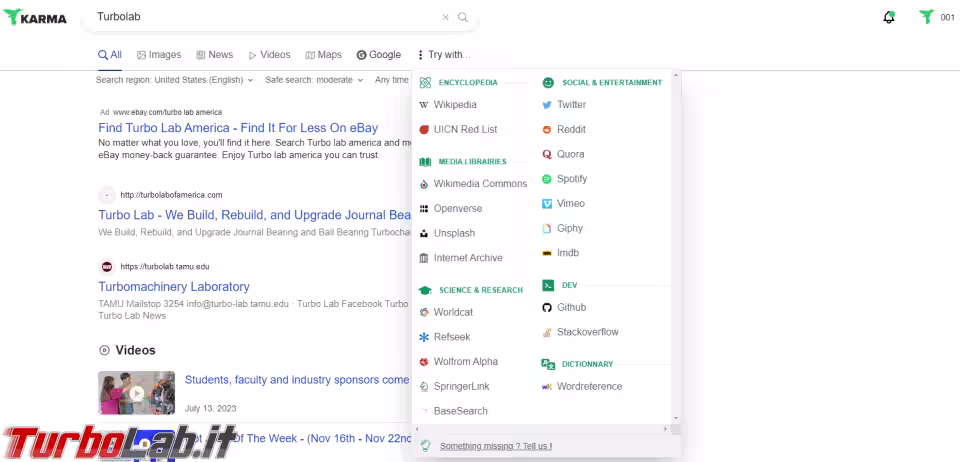960x462 pixels.
Task: Clear the search box with X icon
Action: click(x=446, y=17)
